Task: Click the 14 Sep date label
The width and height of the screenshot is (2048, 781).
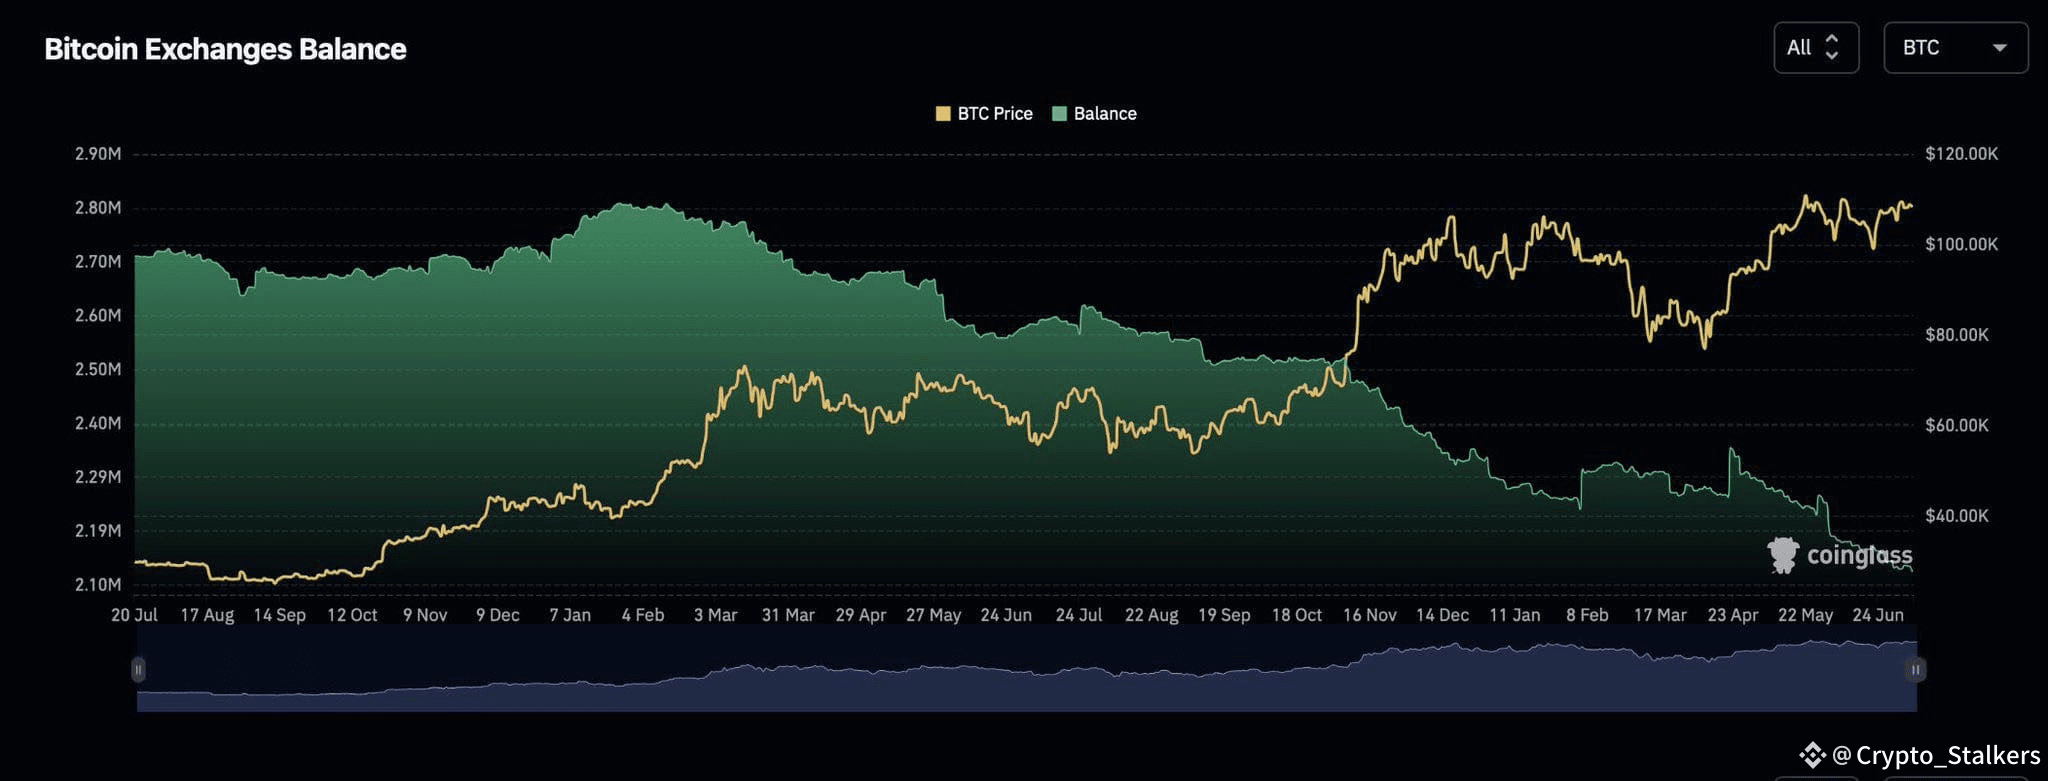Action: point(279,615)
